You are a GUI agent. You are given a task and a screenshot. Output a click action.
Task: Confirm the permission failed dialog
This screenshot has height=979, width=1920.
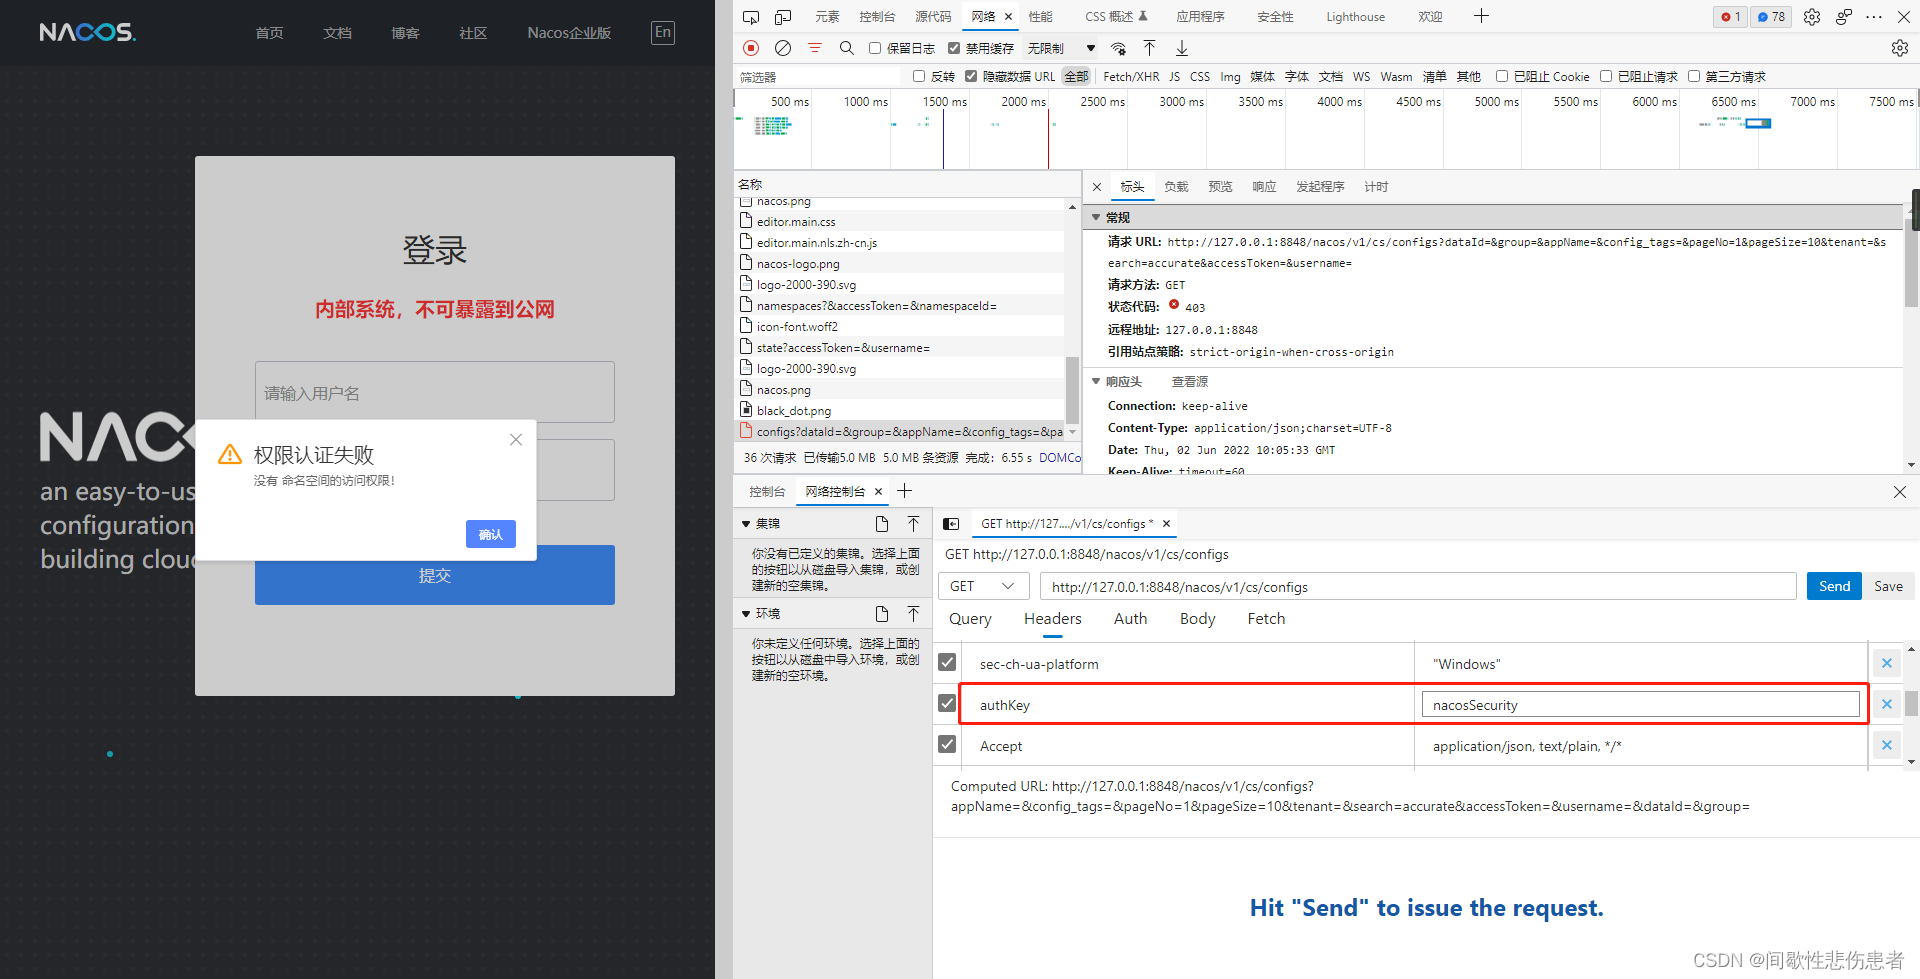point(491,534)
